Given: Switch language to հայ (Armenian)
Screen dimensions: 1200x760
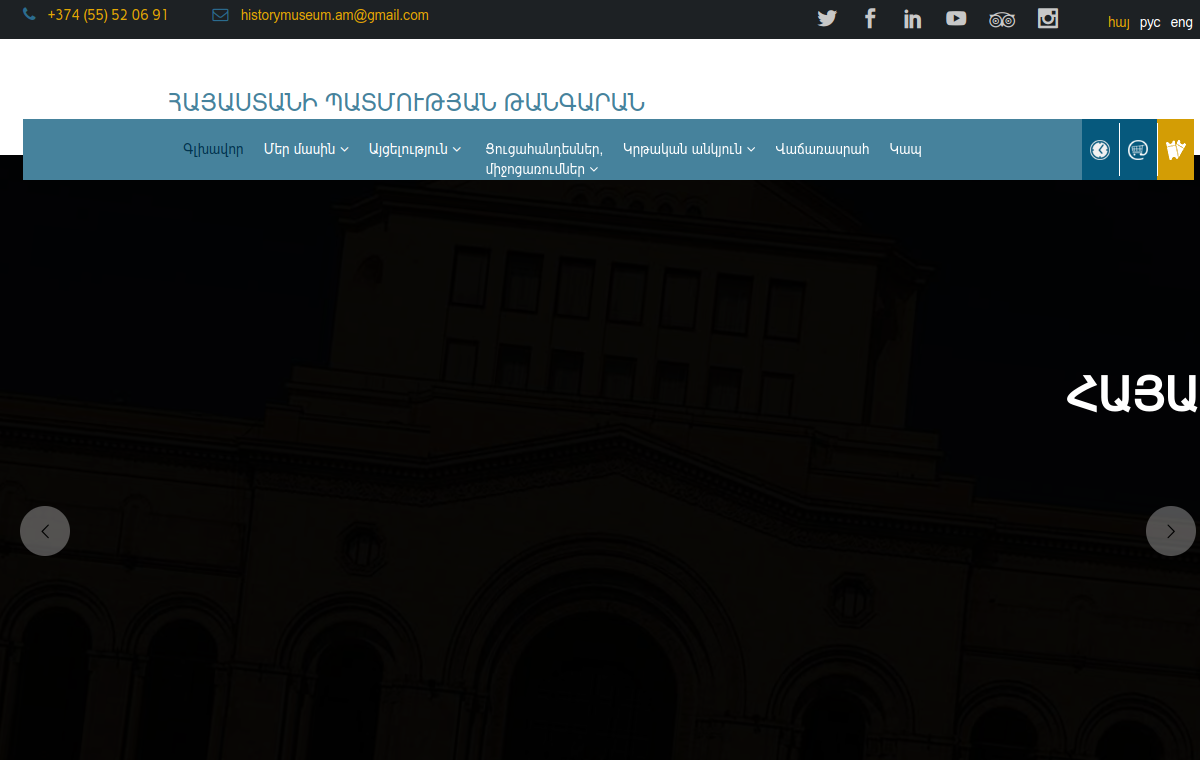Looking at the screenshot, I should point(1119,22).
